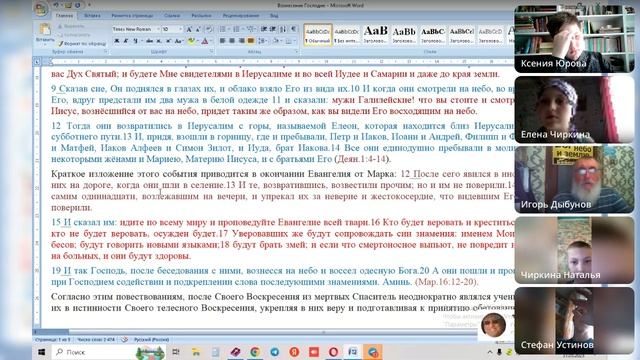Undo the last action in Quick Access

(x=56, y=5)
